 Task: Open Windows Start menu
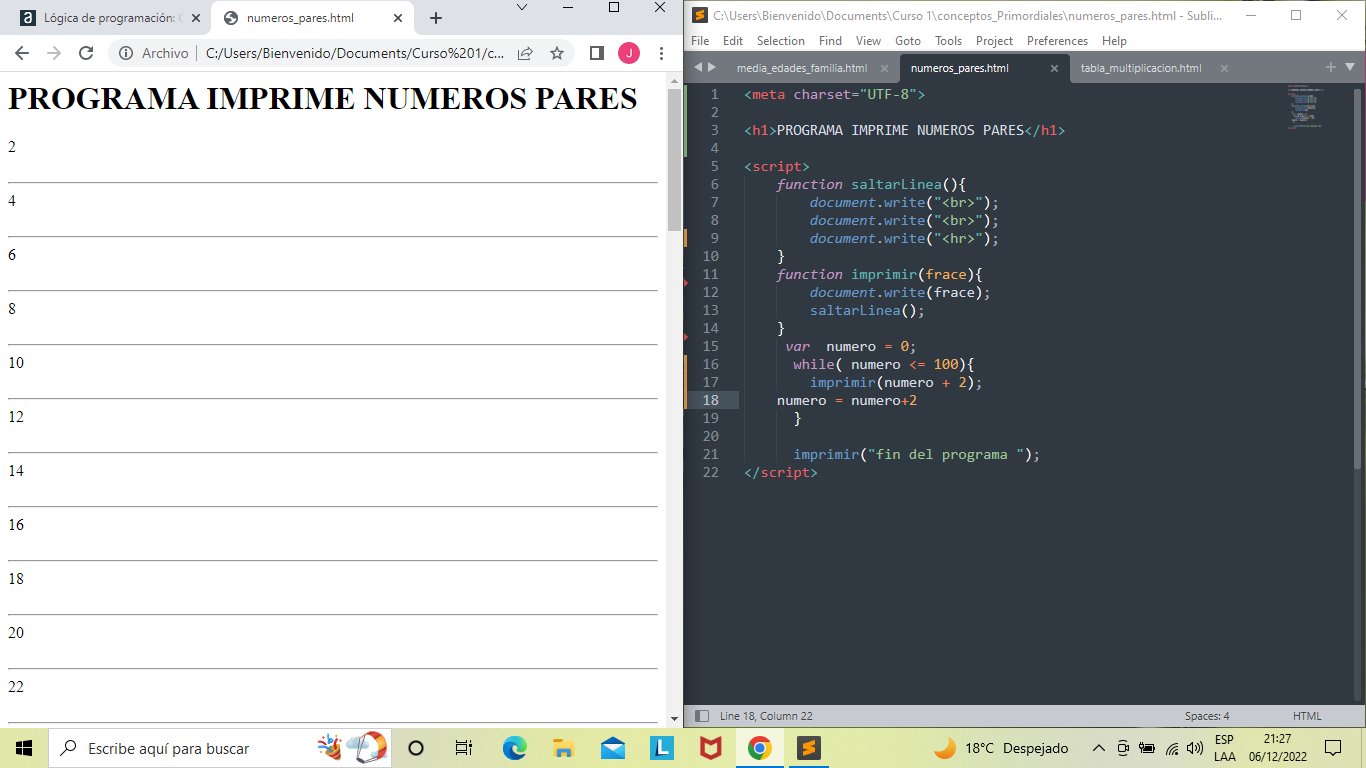pyautogui.click(x=24, y=748)
